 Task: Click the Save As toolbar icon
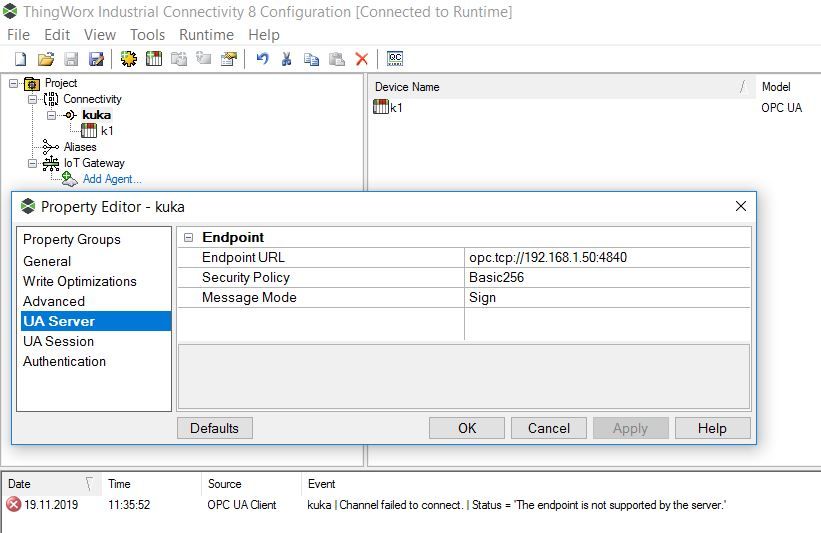tap(96, 59)
